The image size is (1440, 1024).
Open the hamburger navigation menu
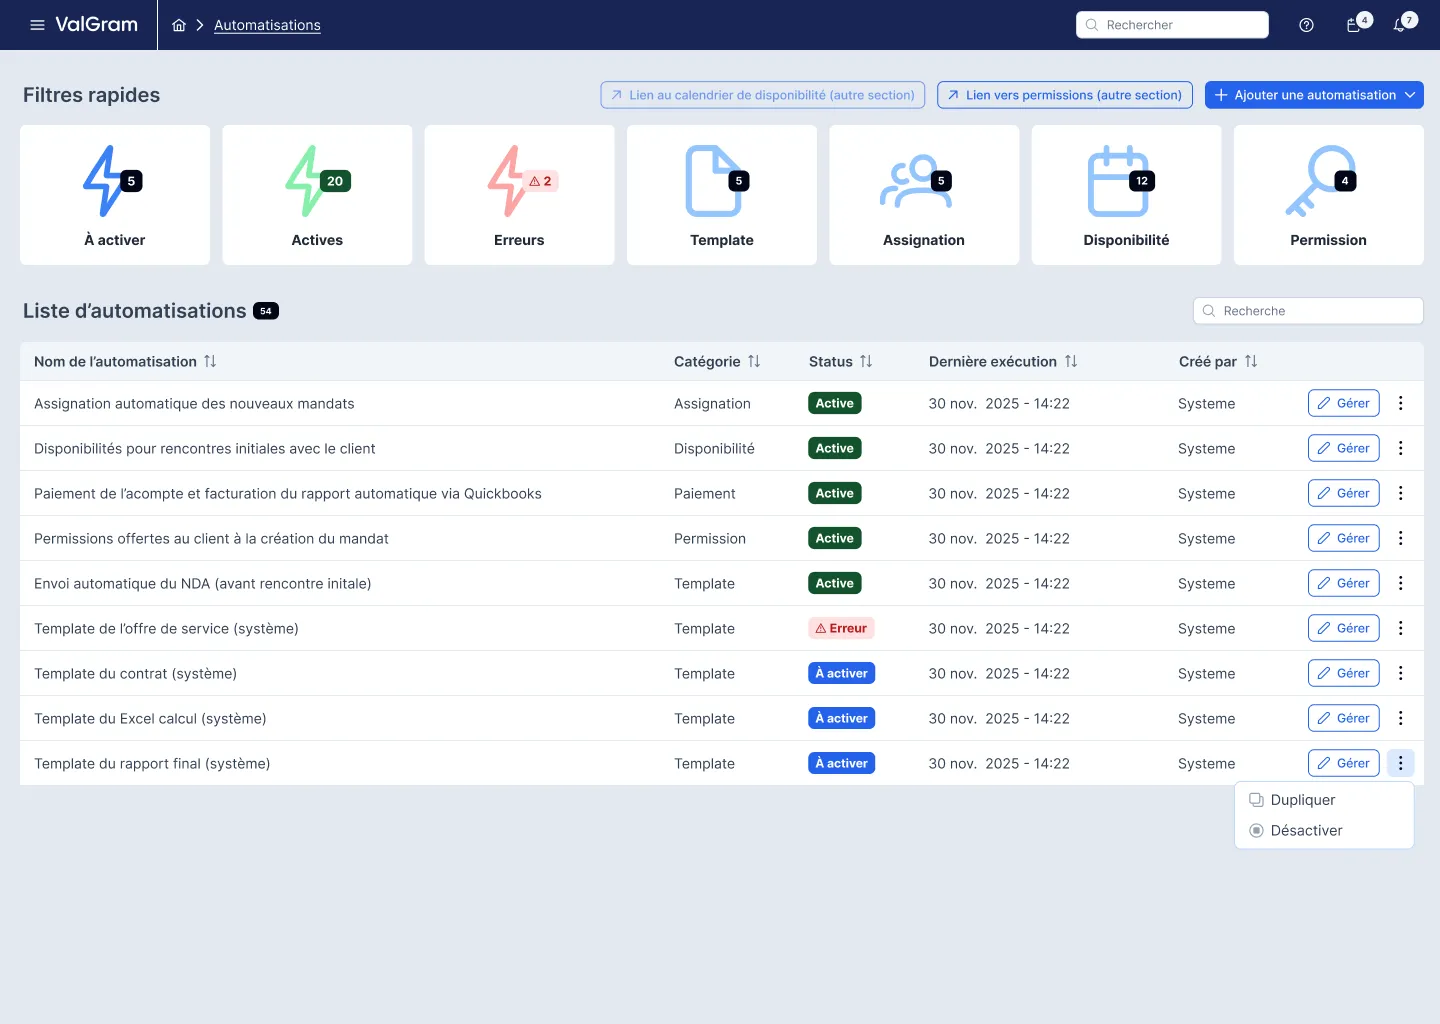tap(37, 25)
